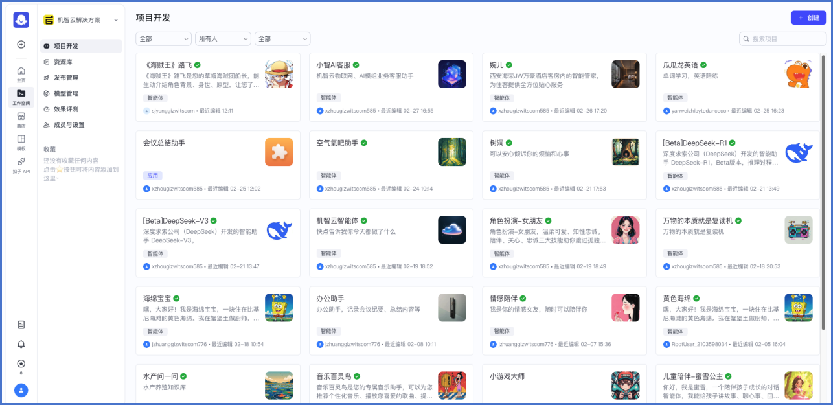Screen dimensions: 833x405
Task: Select 项目开发 in the sidebar menu
Action: pyautogui.click(x=81, y=46)
